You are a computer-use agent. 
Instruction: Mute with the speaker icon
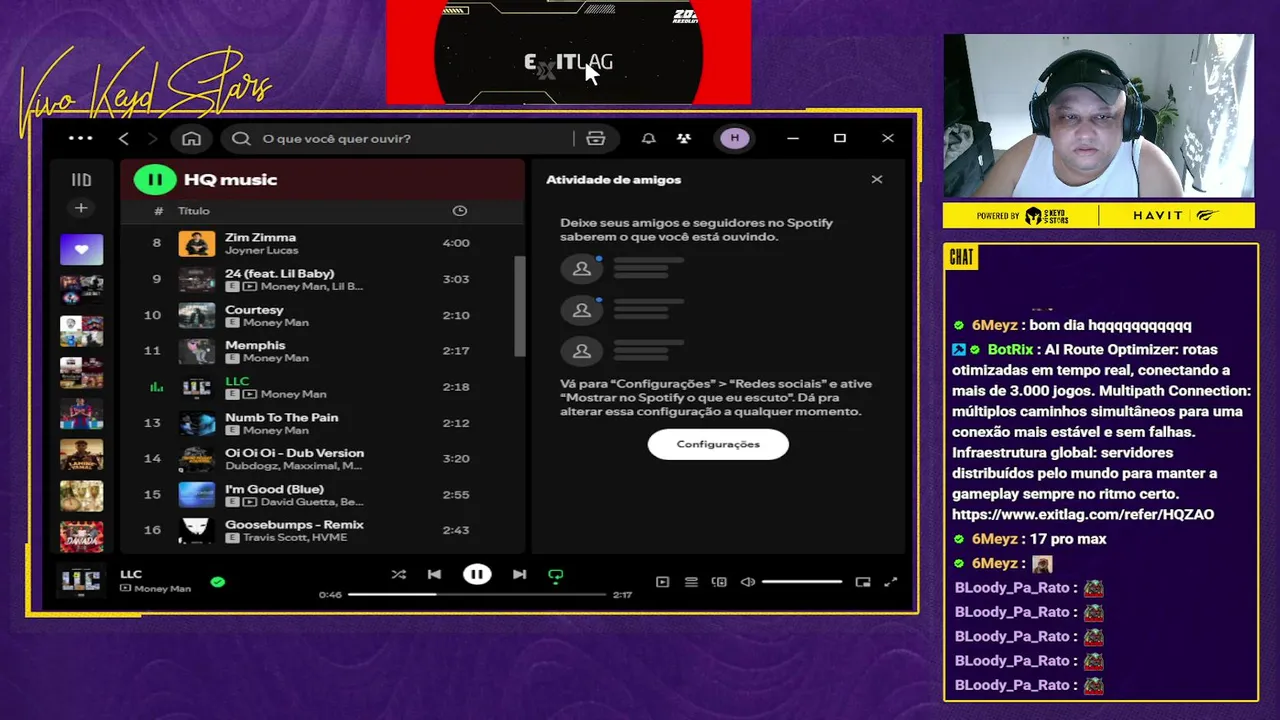click(x=747, y=582)
